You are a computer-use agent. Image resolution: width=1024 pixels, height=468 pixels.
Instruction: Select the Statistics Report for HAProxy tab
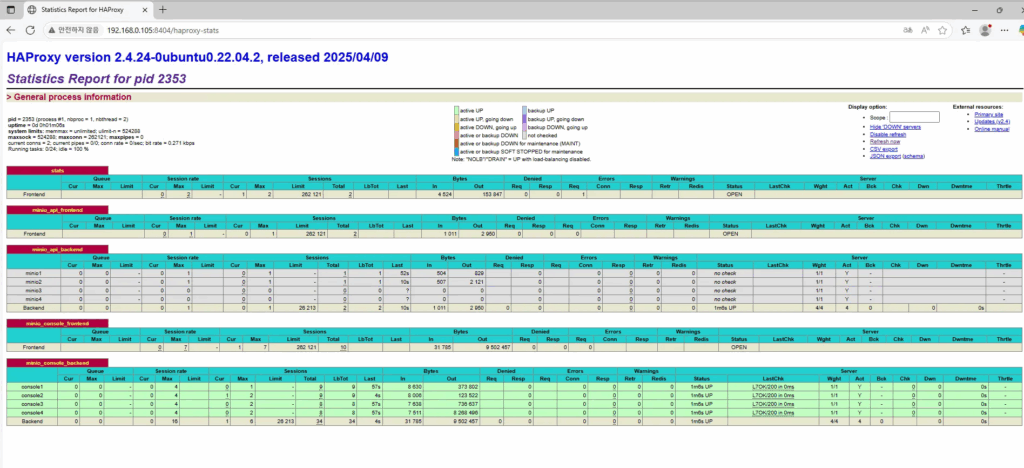pos(87,10)
